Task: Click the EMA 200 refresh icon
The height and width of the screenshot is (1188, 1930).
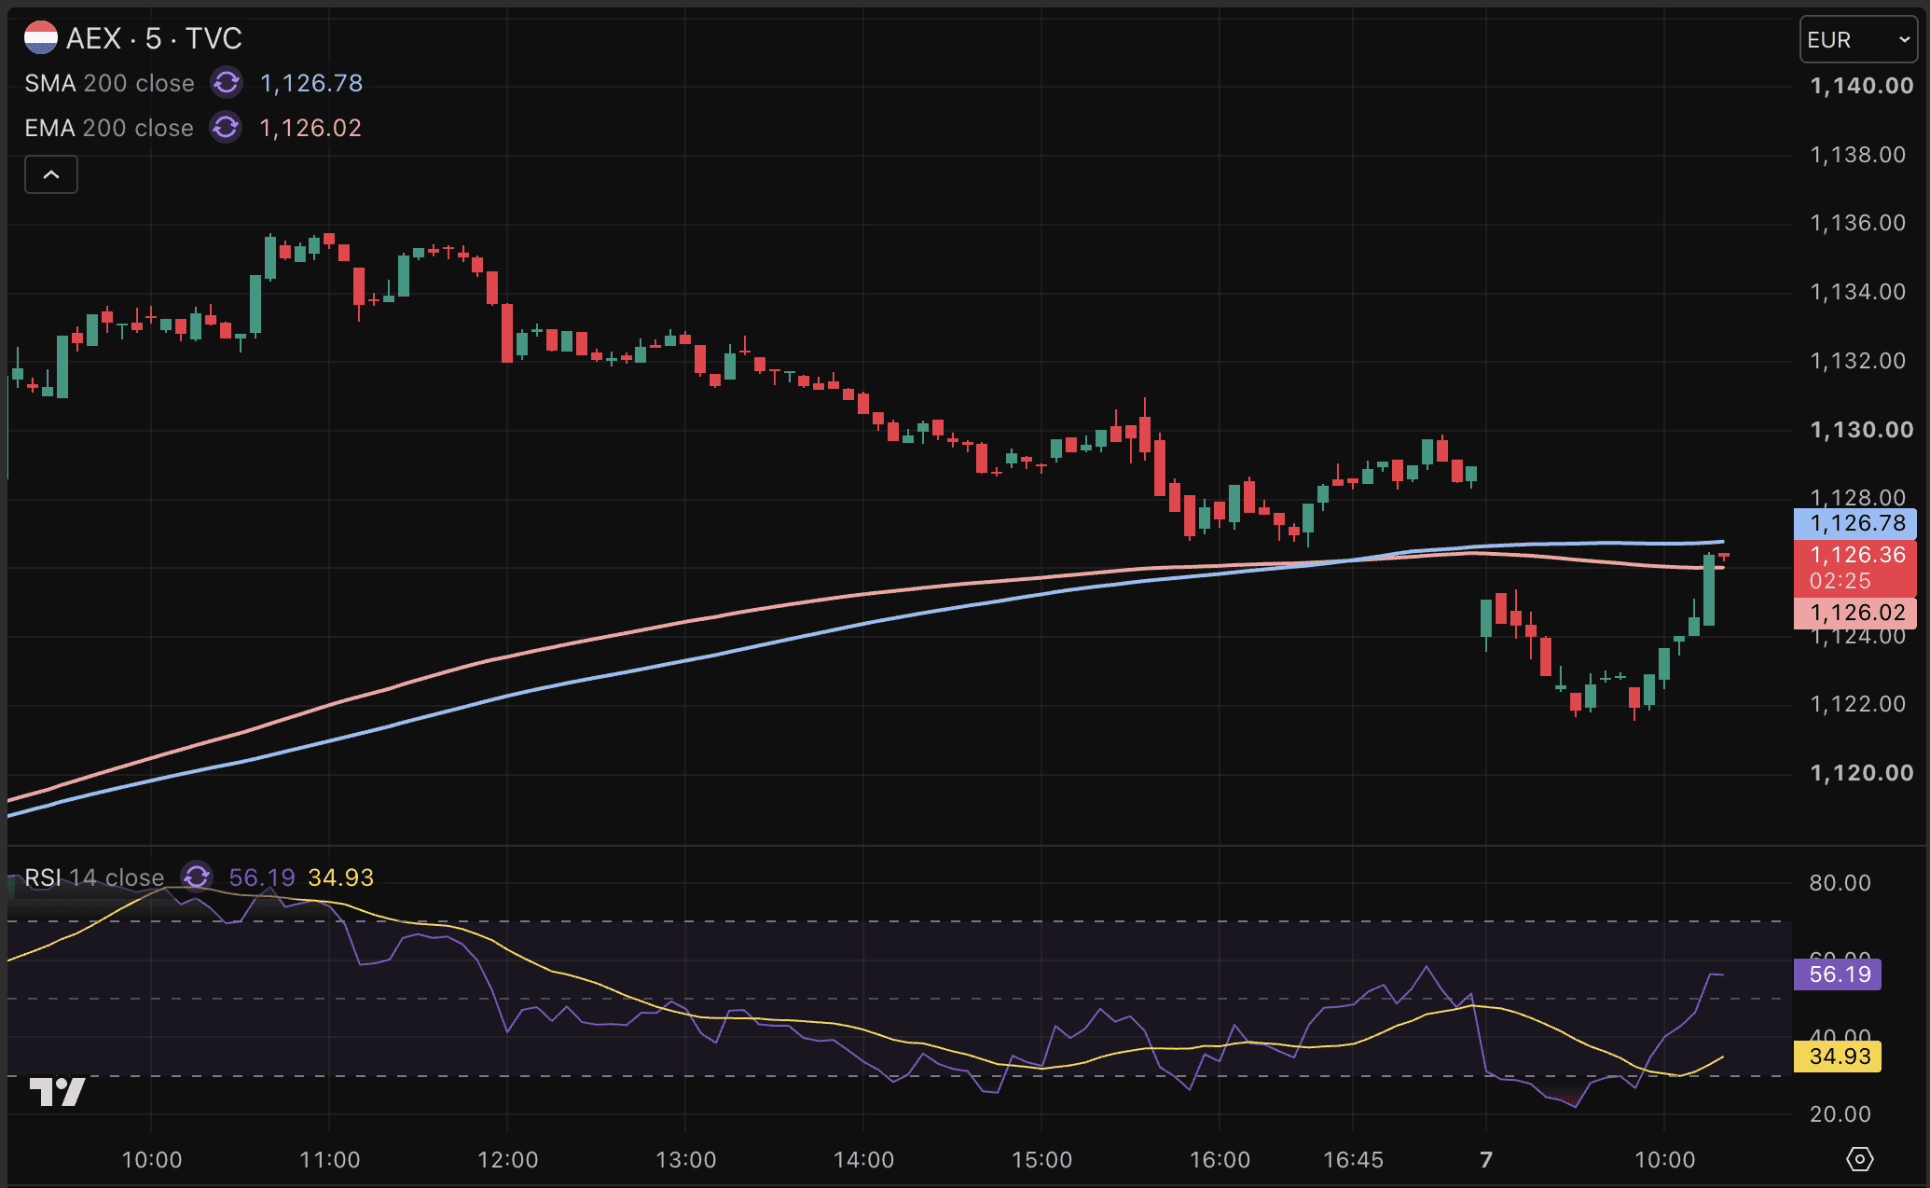Action: [x=226, y=128]
